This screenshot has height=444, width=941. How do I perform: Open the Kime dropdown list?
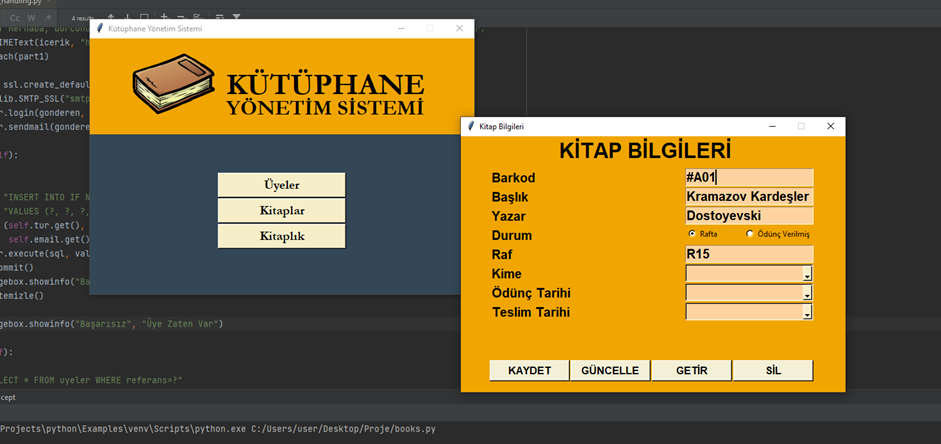tap(807, 274)
